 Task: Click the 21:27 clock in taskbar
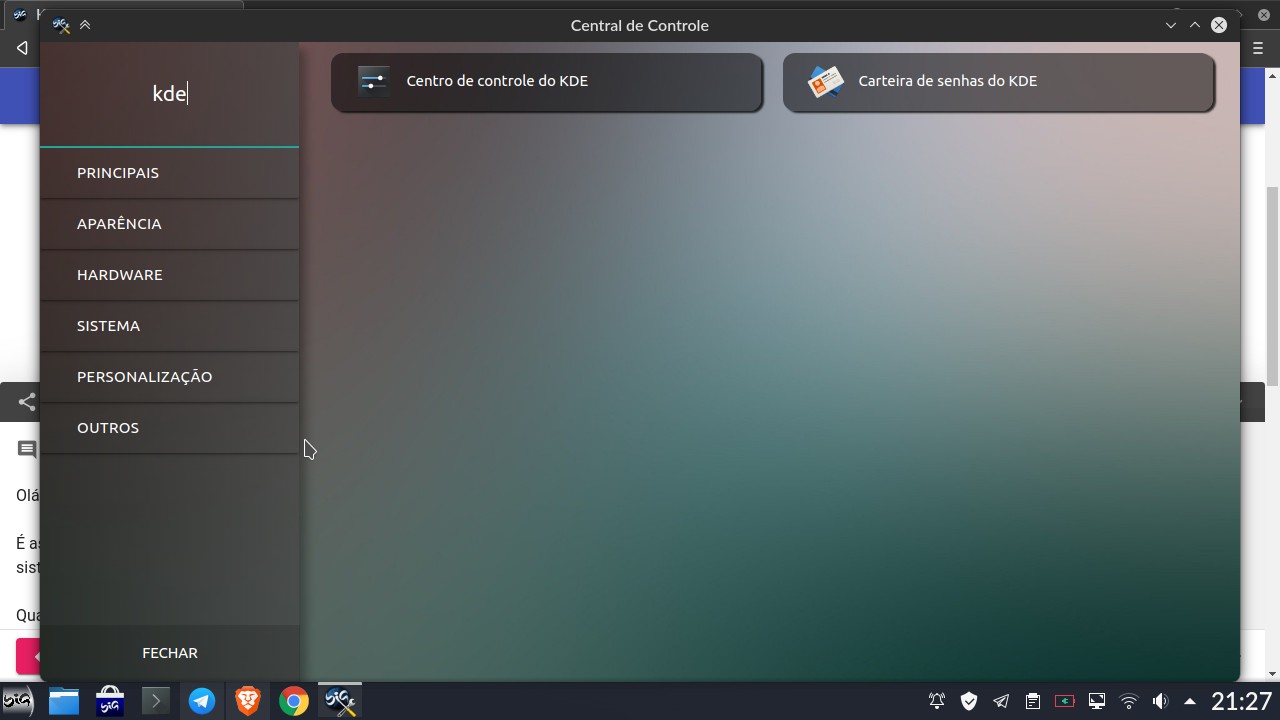point(1242,701)
